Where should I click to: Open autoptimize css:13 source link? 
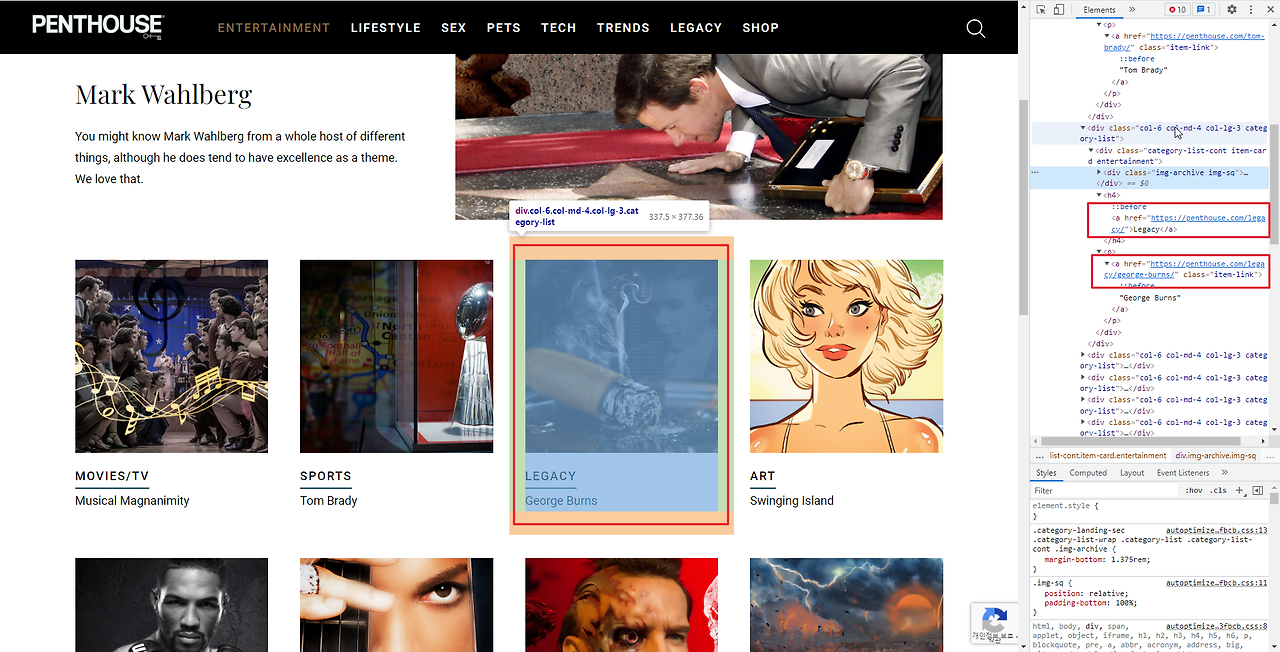click(1217, 530)
